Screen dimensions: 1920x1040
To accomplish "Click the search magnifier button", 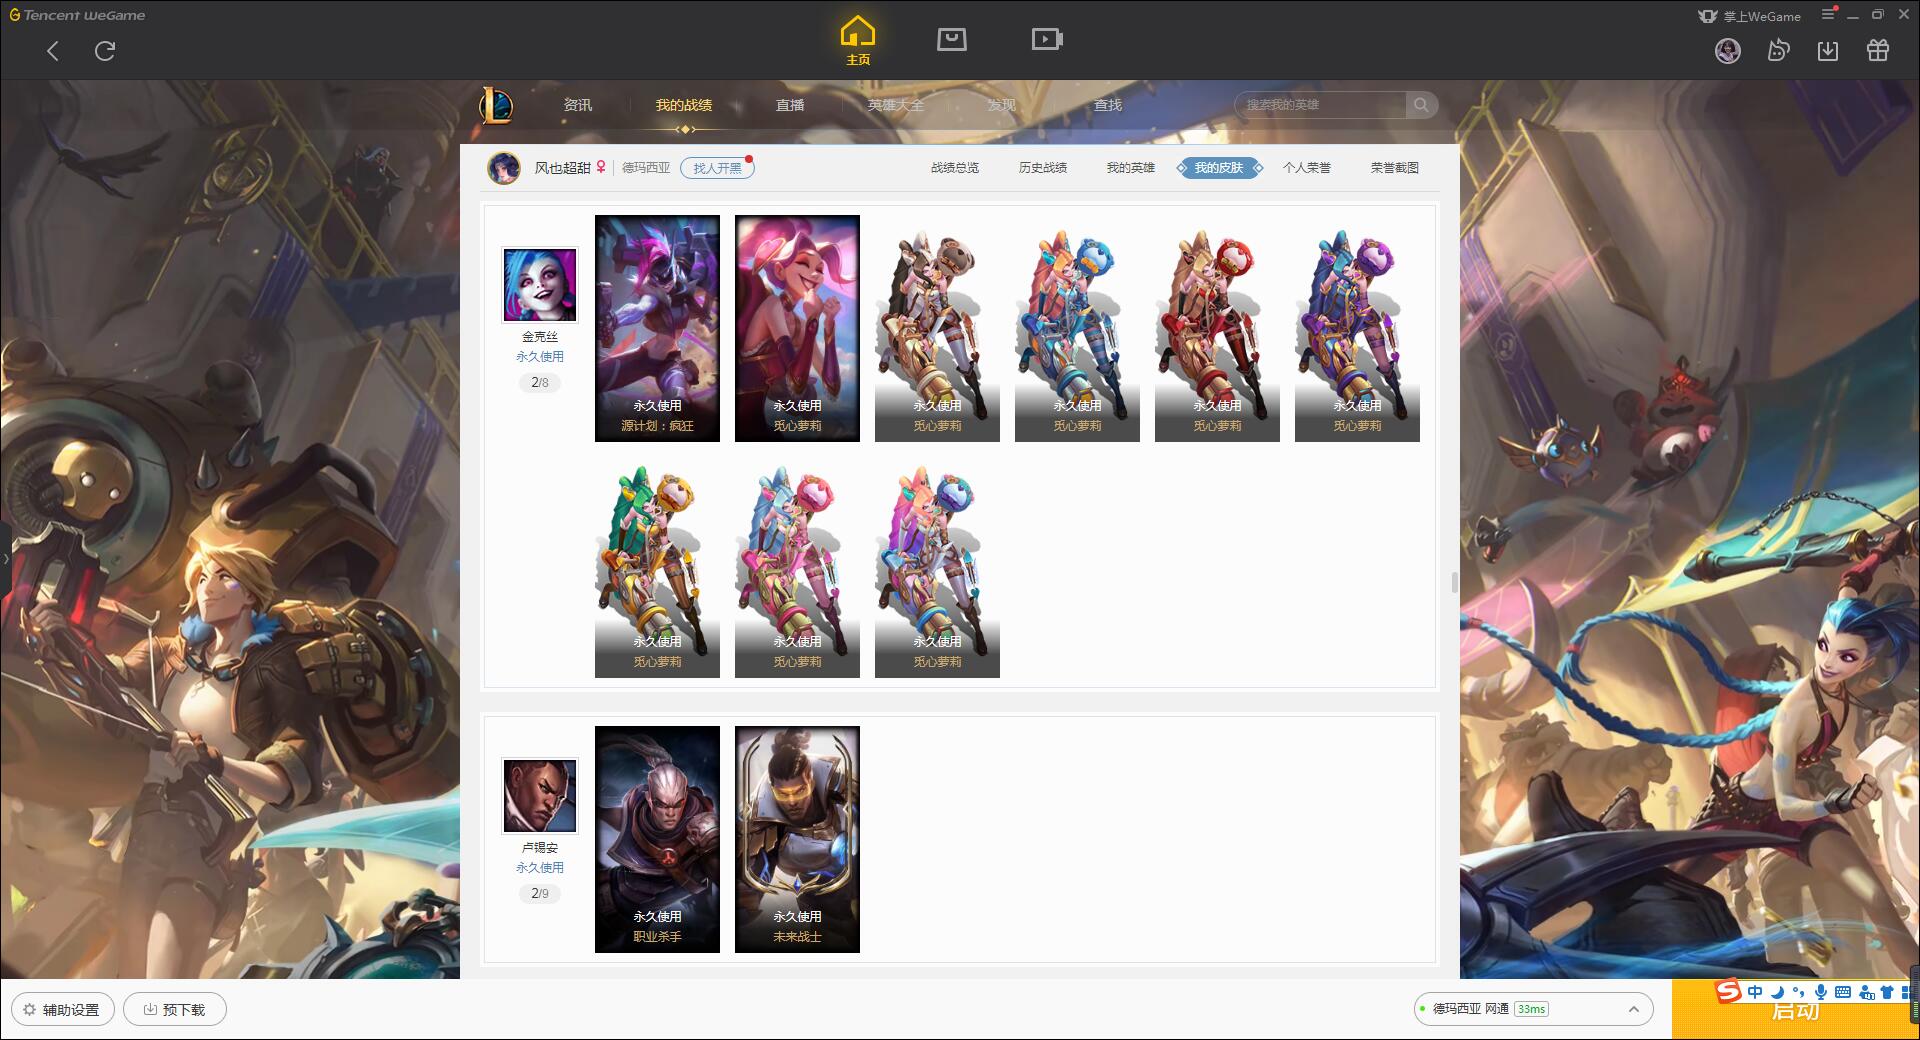I will pos(1421,105).
